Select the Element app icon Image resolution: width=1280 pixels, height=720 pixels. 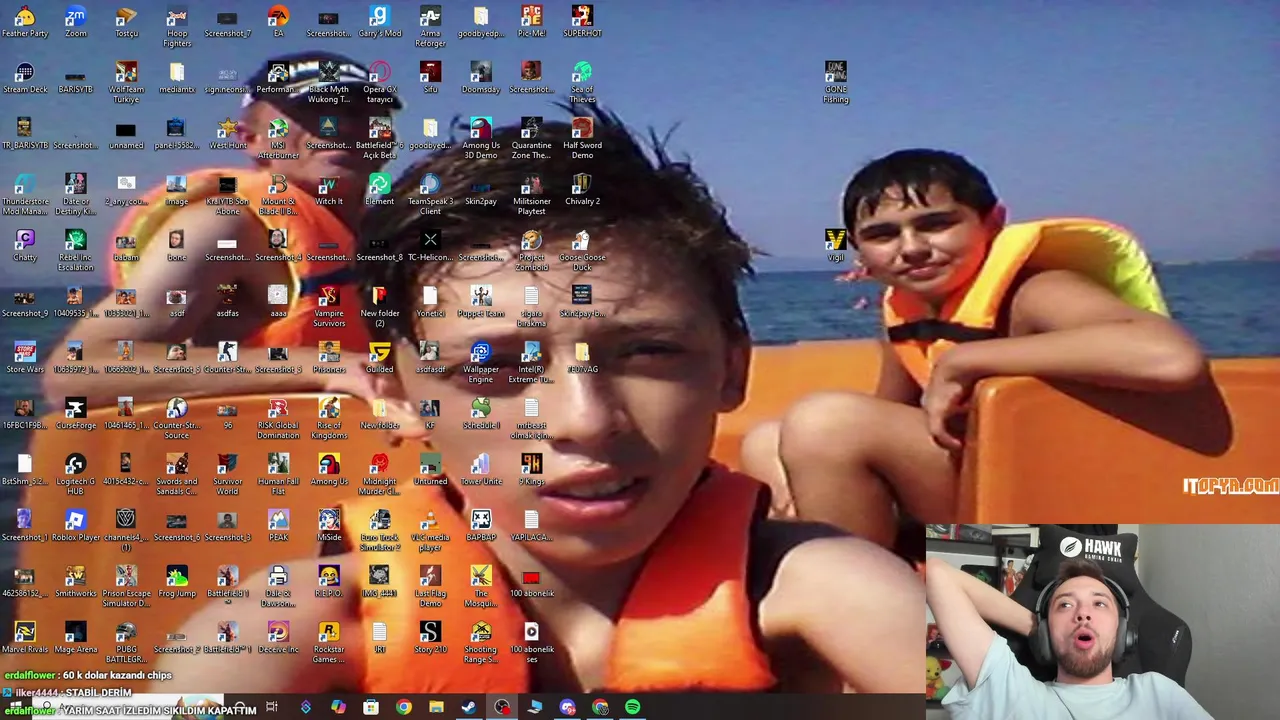click(x=379, y=190)
